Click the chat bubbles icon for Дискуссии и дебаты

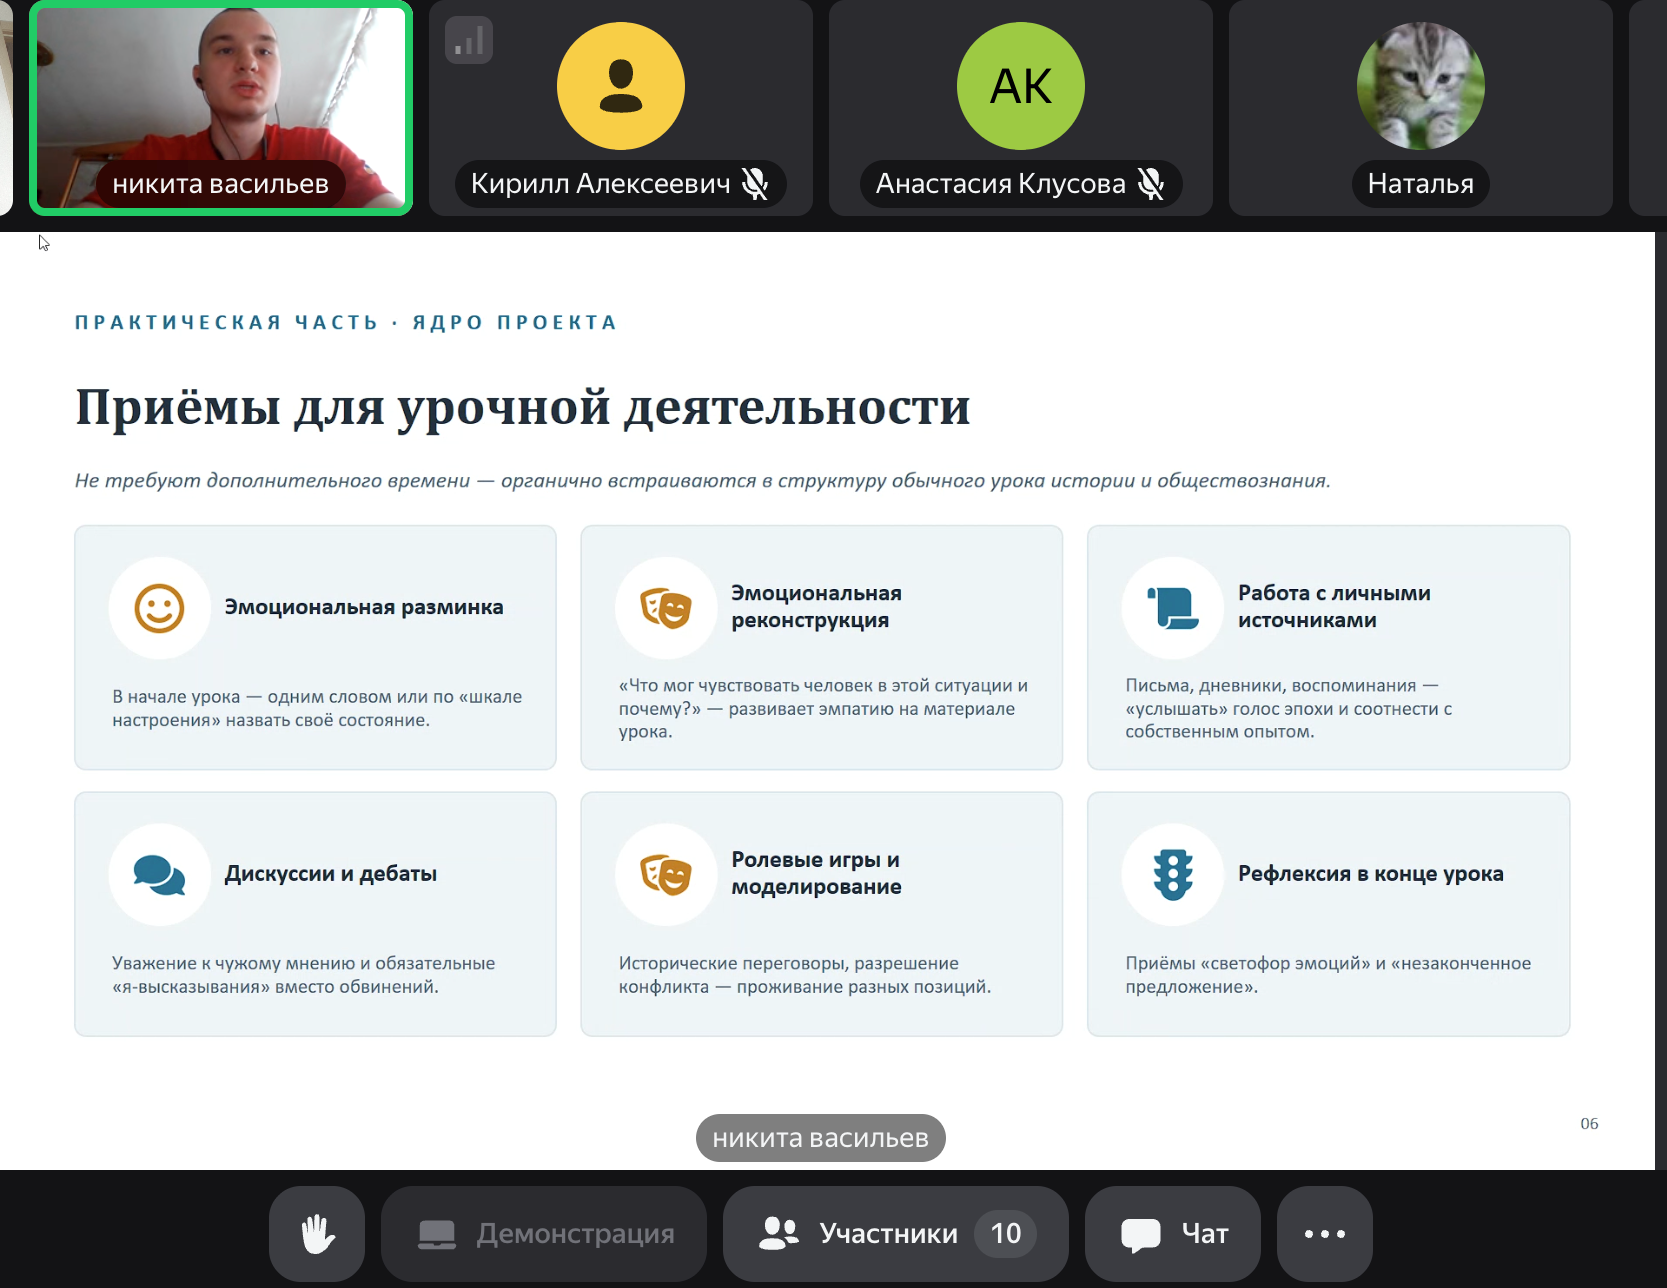(x=160, y=875)
